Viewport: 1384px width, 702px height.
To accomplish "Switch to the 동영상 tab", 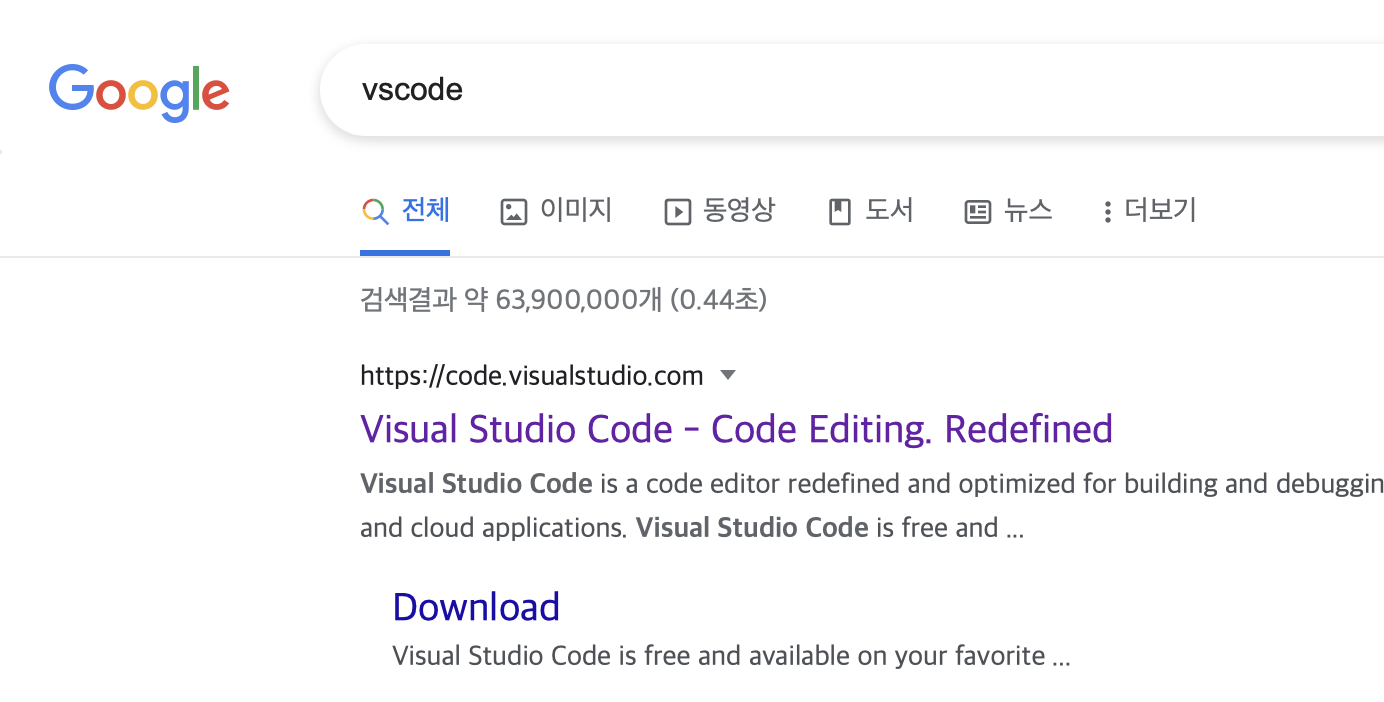I will (720, 211).
